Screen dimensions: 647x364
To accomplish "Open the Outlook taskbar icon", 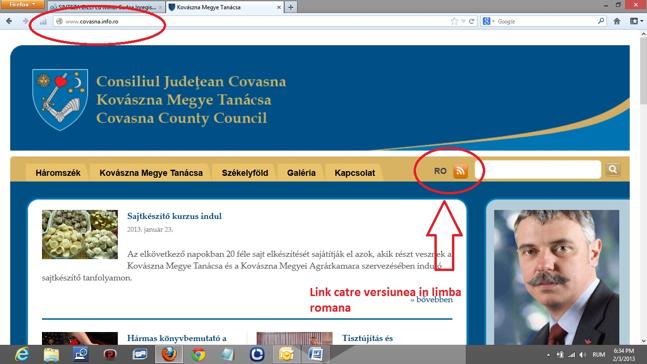I will tap(286, 355).
